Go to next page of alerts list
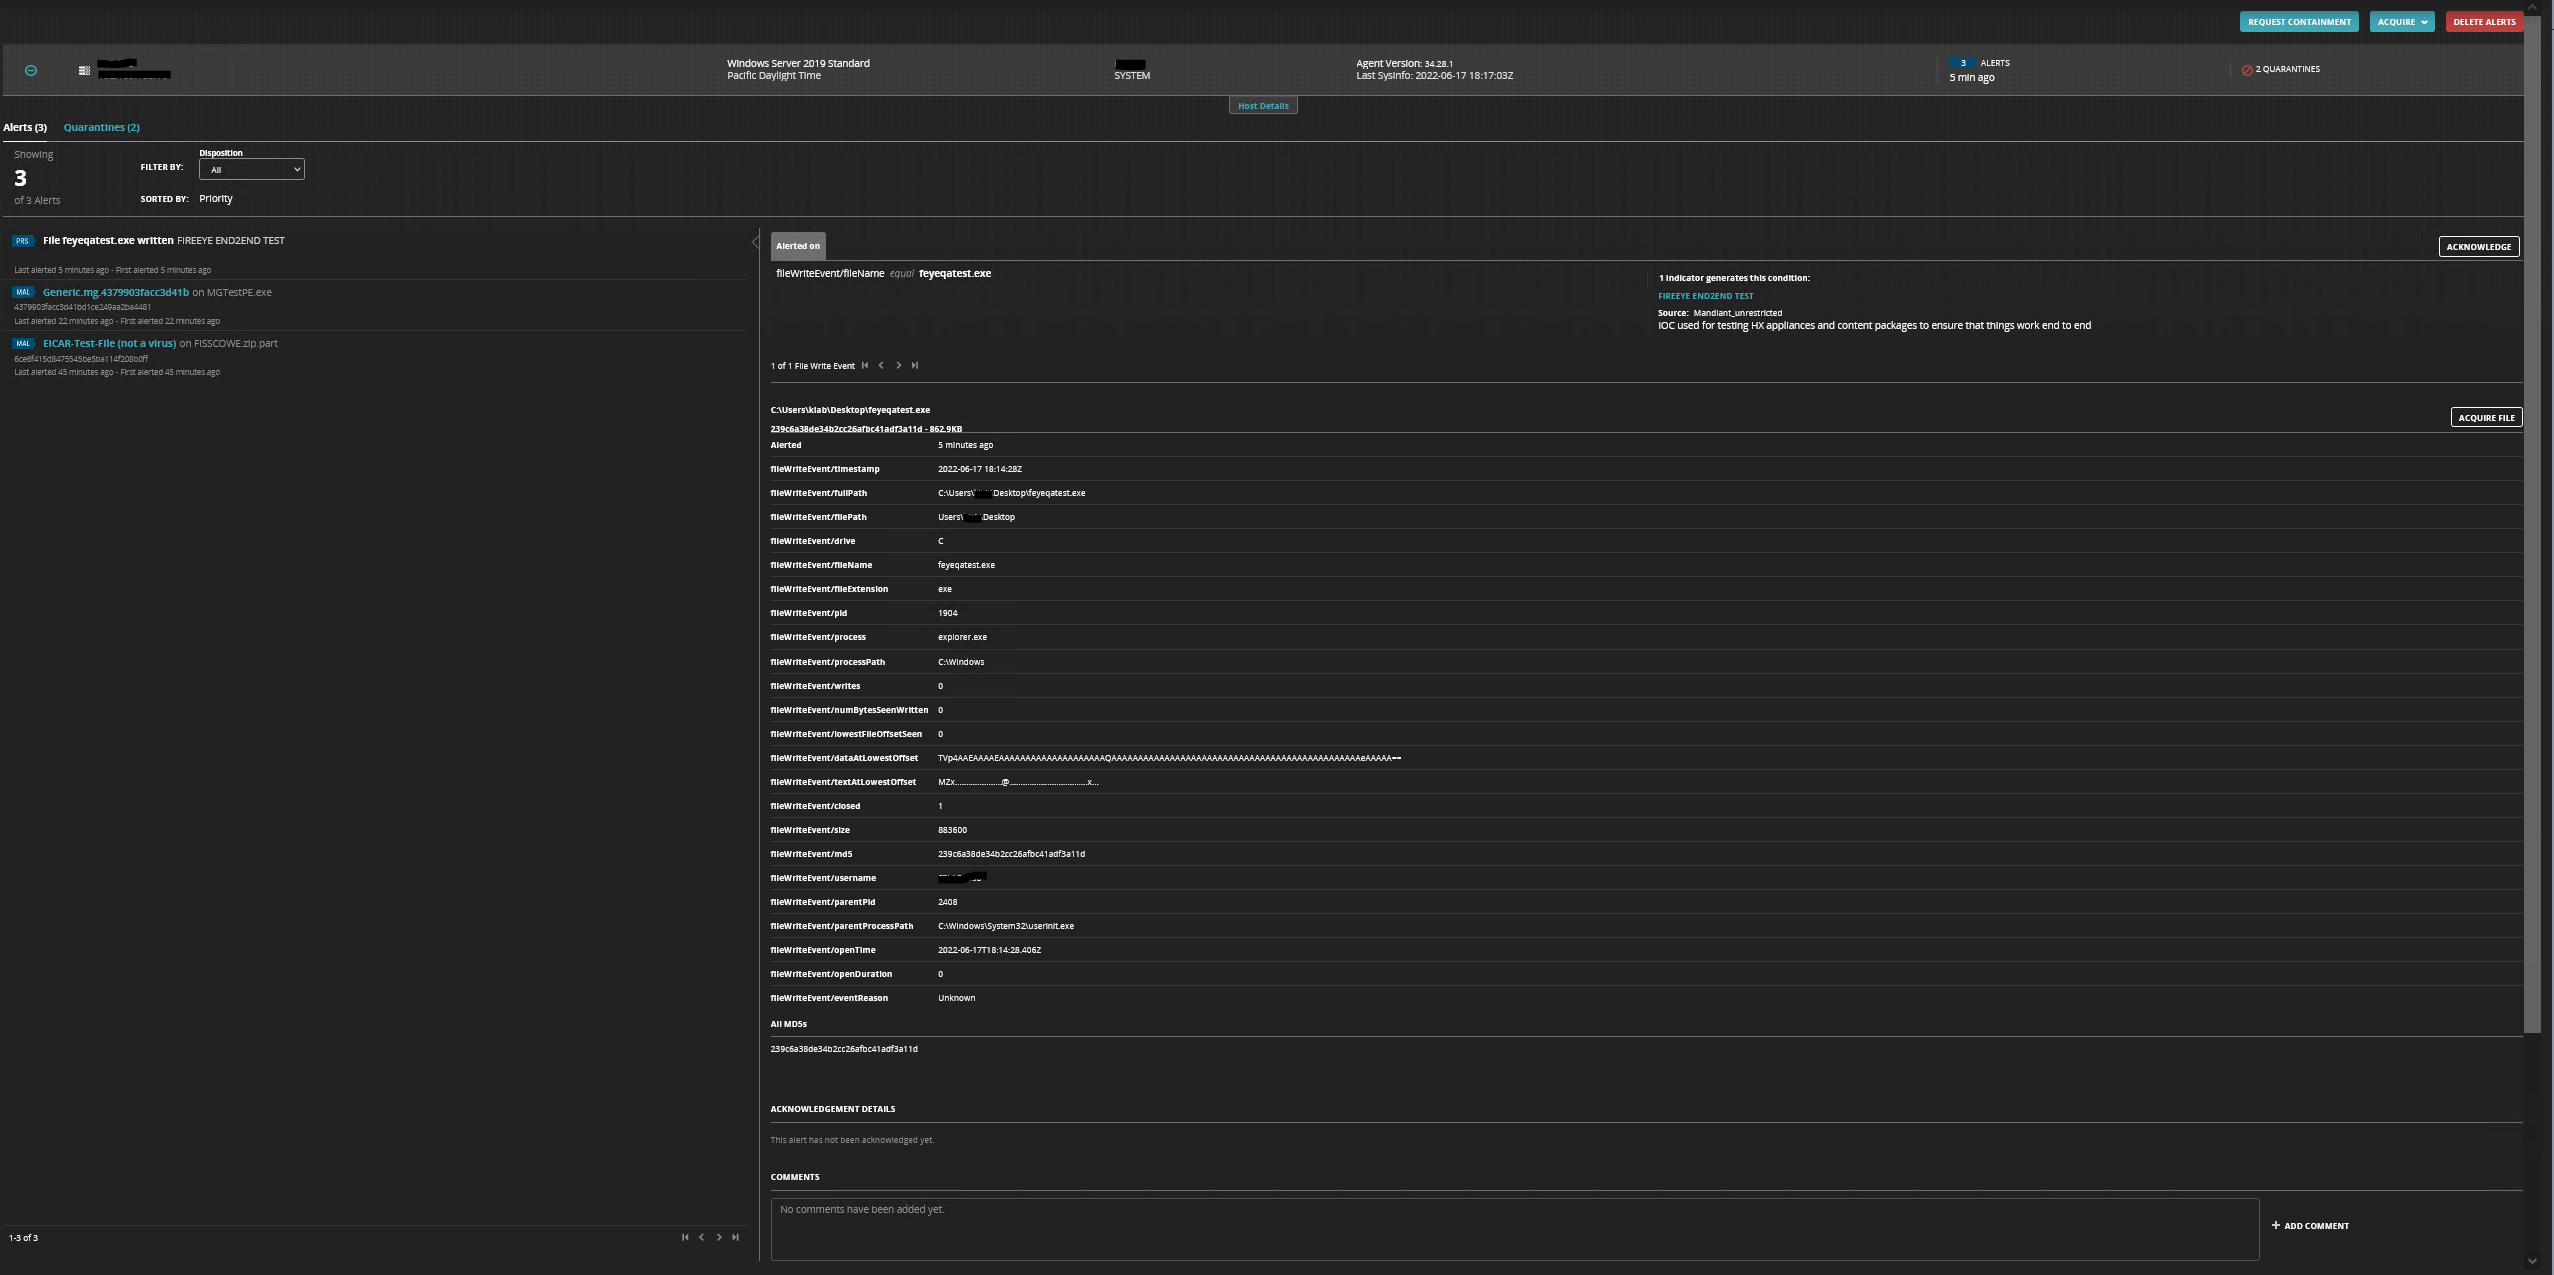Viewport: 2554px width, 1275px height. [719, 1237]
